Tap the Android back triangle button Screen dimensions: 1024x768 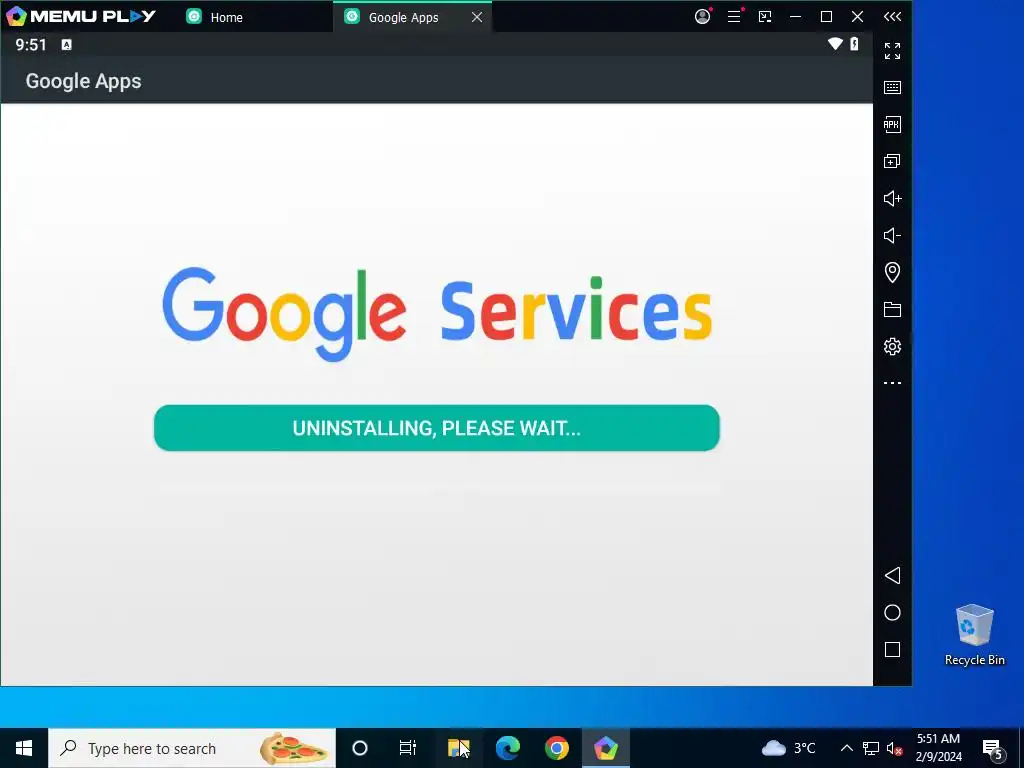pos(892,575)
